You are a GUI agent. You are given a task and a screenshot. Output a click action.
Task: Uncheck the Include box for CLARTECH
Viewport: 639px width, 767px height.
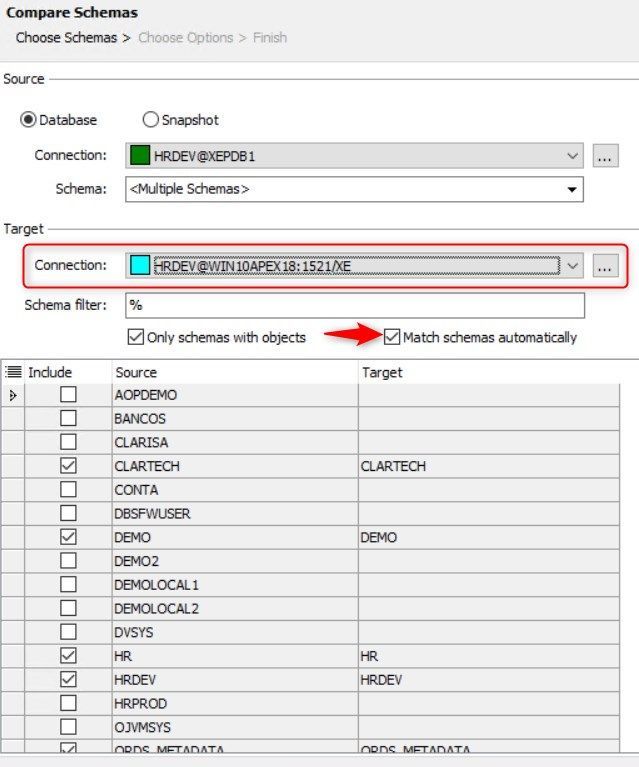pyautogui.click(x=68, y=466)
